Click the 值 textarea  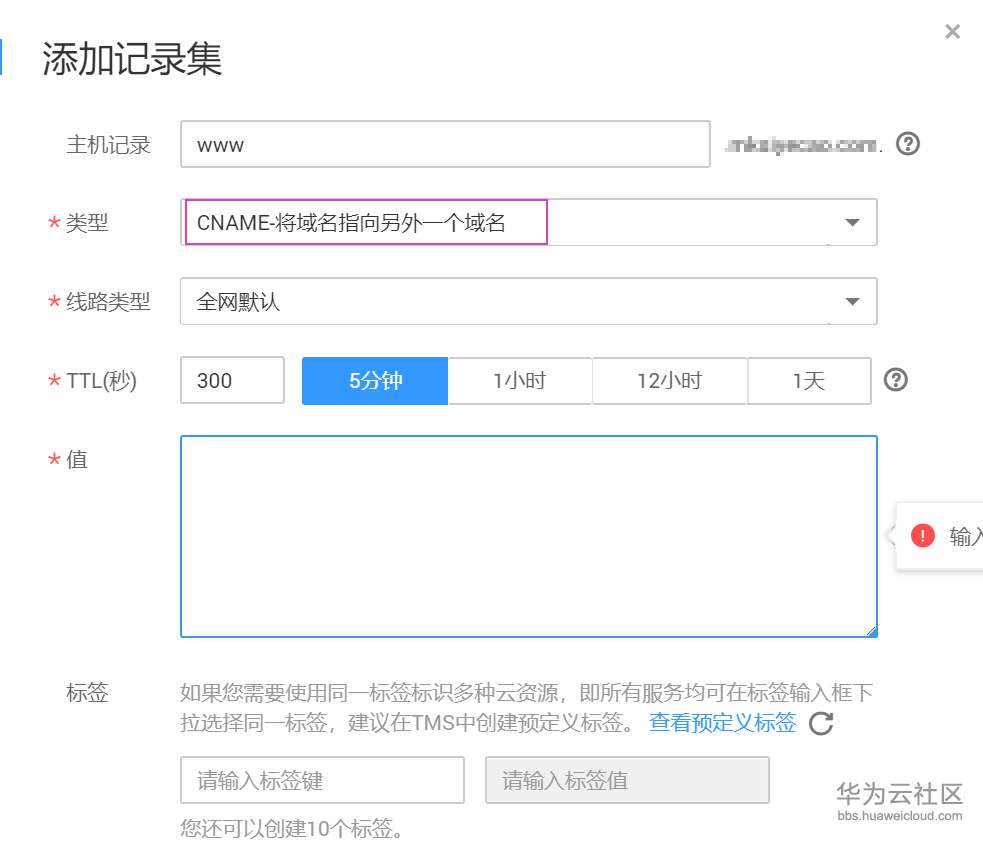(x=528, y=536)
